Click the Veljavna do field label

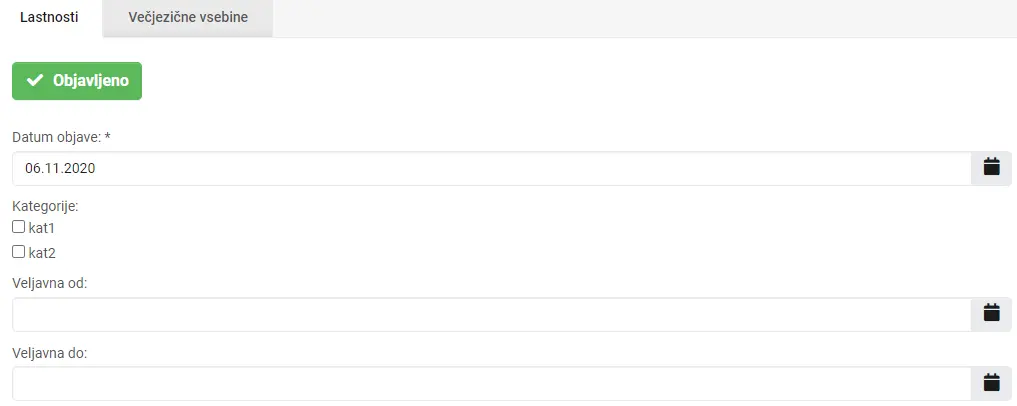(x=49, y=353)
